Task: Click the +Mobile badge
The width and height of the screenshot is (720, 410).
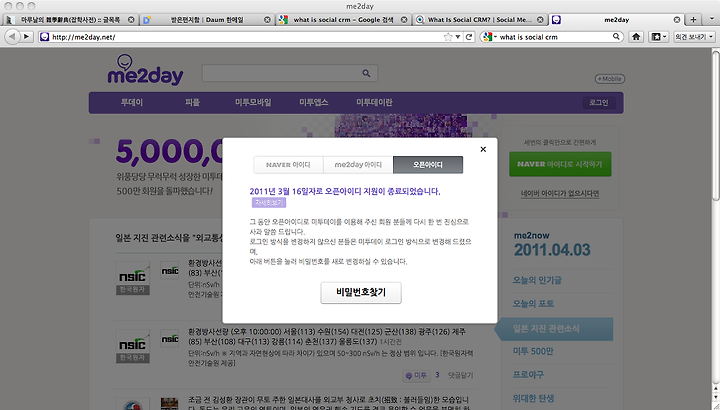Action: 610,79
